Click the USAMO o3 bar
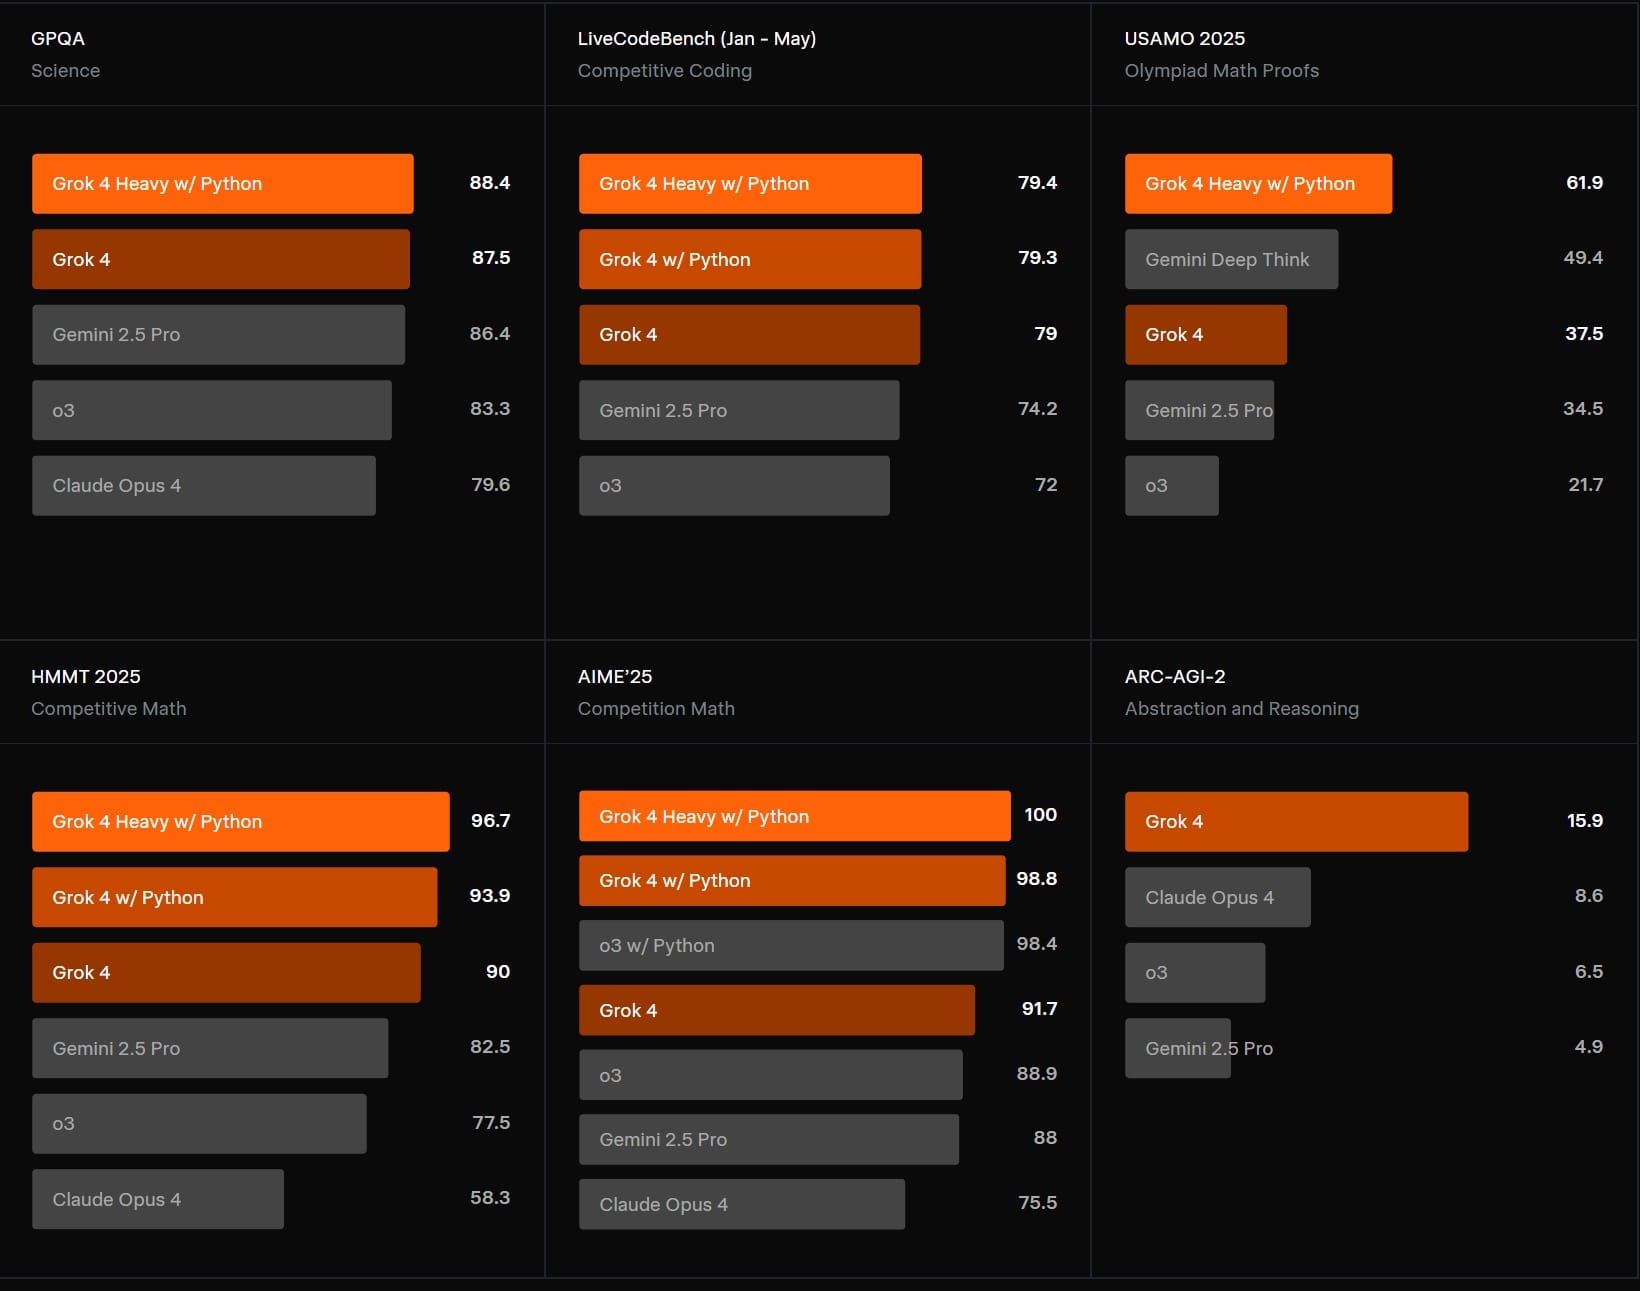1640x1291 pixels. point(1172,486)
